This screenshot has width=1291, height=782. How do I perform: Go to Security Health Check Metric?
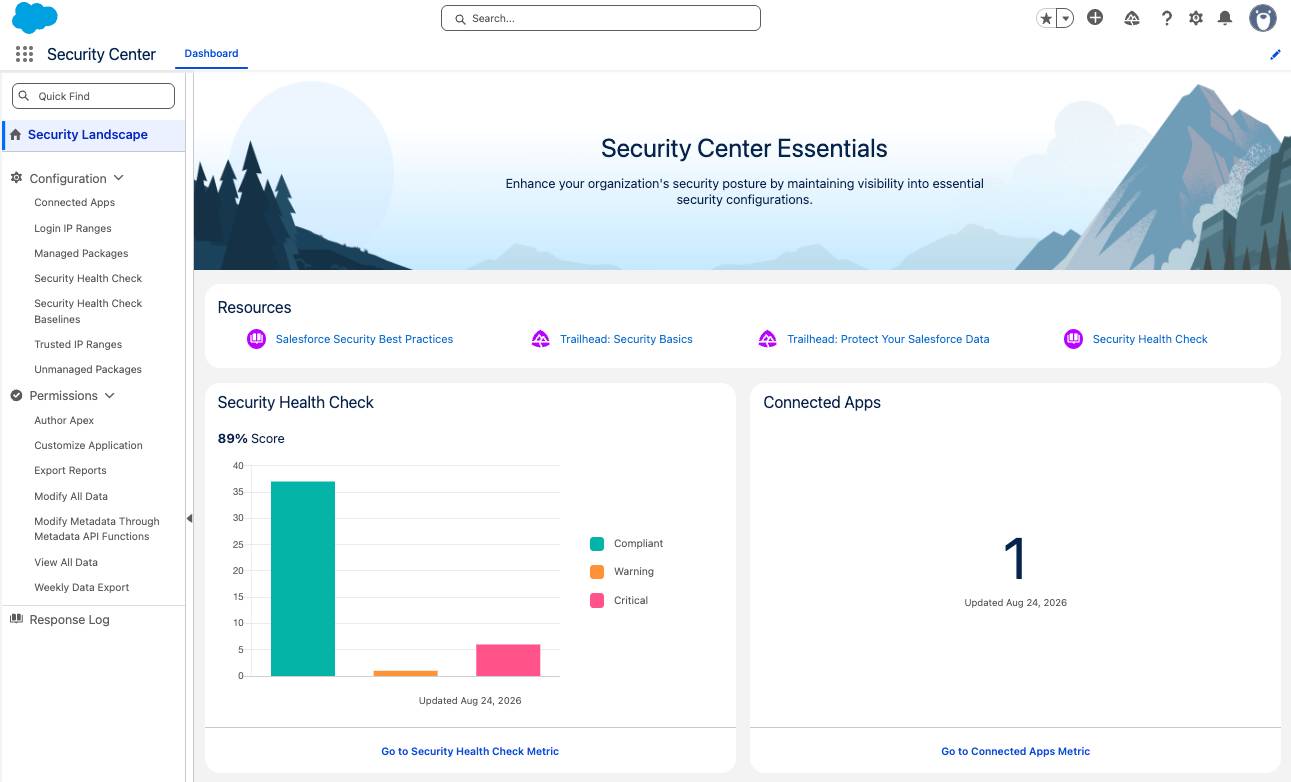(x=470, y=751)
